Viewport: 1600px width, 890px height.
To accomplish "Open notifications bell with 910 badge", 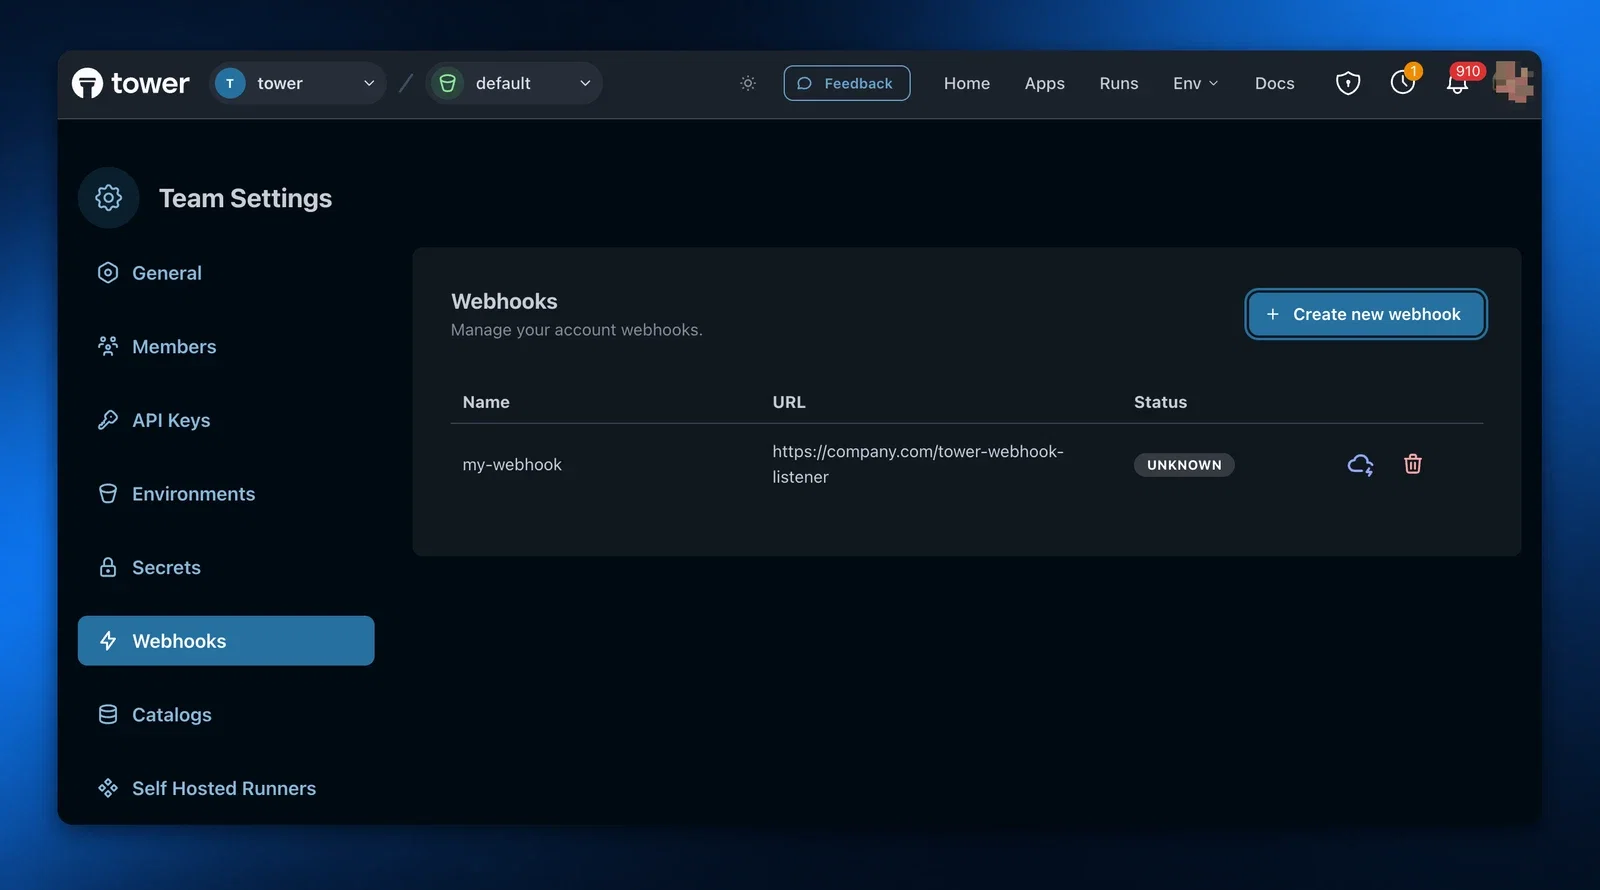I will click(1458, 83).
